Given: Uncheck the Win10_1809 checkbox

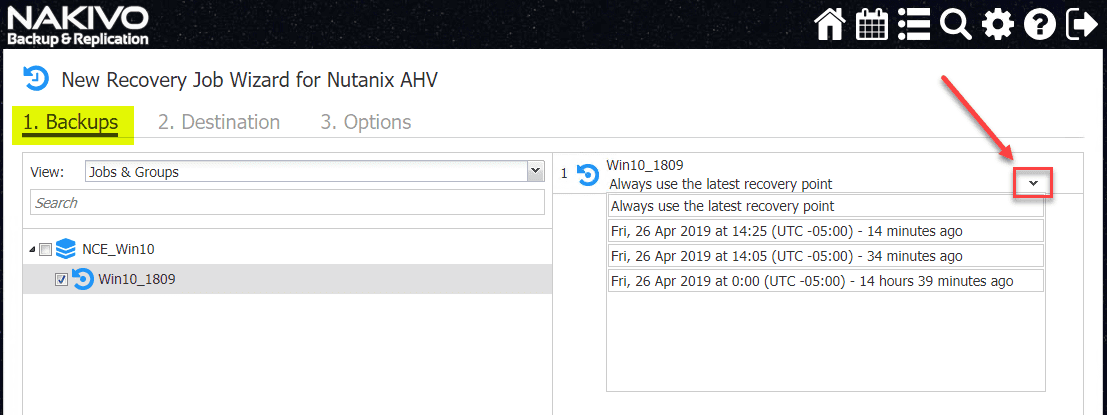Looking at the screenshot, I should click(x=61, y=280).
